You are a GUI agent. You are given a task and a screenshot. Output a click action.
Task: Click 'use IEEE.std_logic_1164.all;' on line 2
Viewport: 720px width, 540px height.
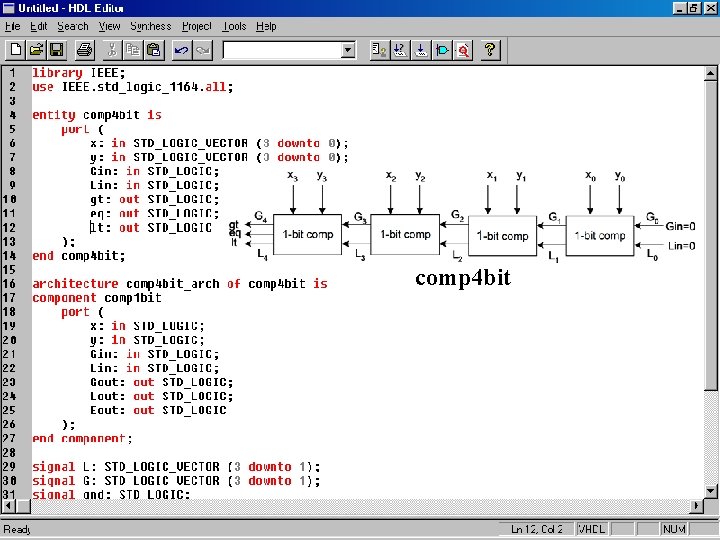pyautogui.click(x=133, y=87)
